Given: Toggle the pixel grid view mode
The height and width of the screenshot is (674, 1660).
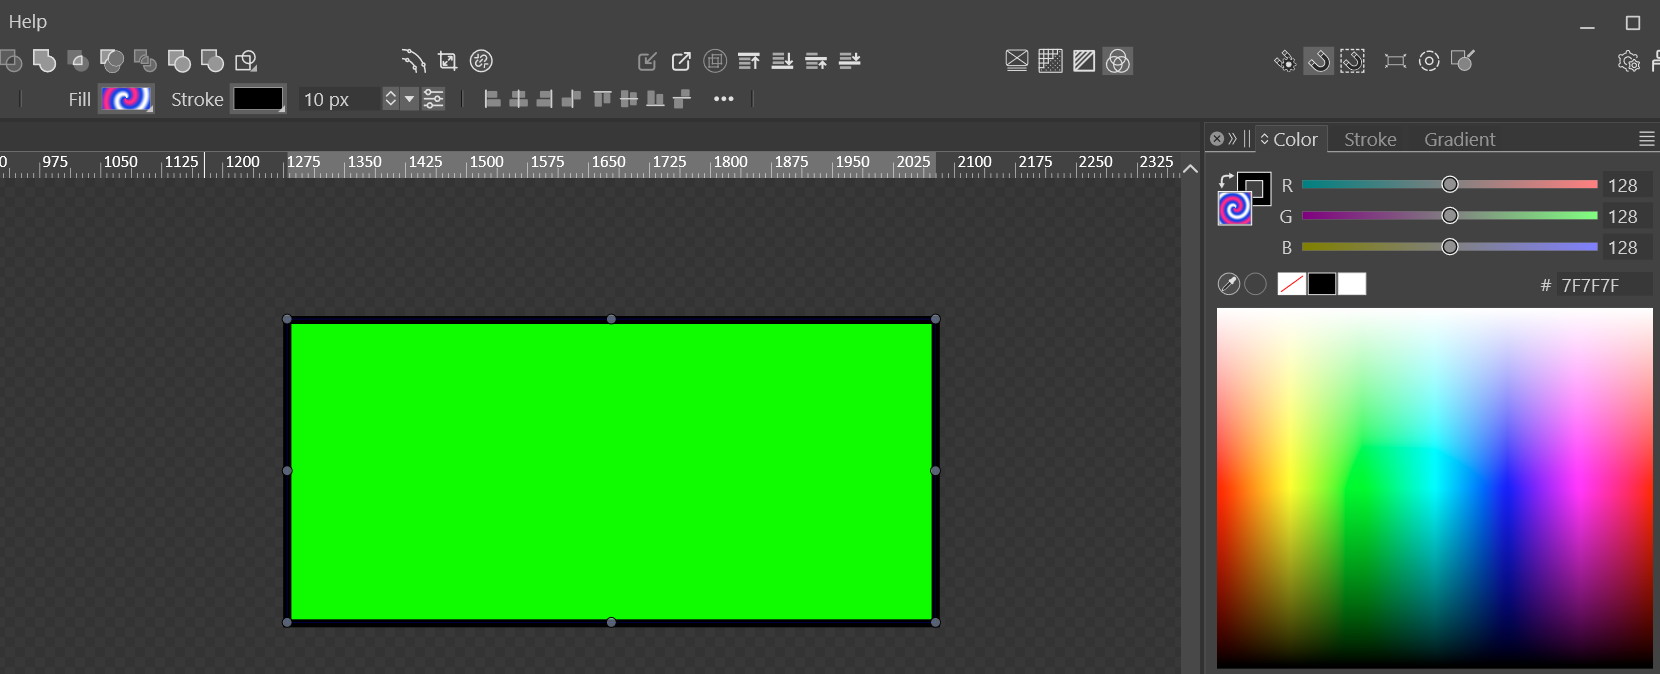Looking at the screenshot, I should click(1050, 61).
